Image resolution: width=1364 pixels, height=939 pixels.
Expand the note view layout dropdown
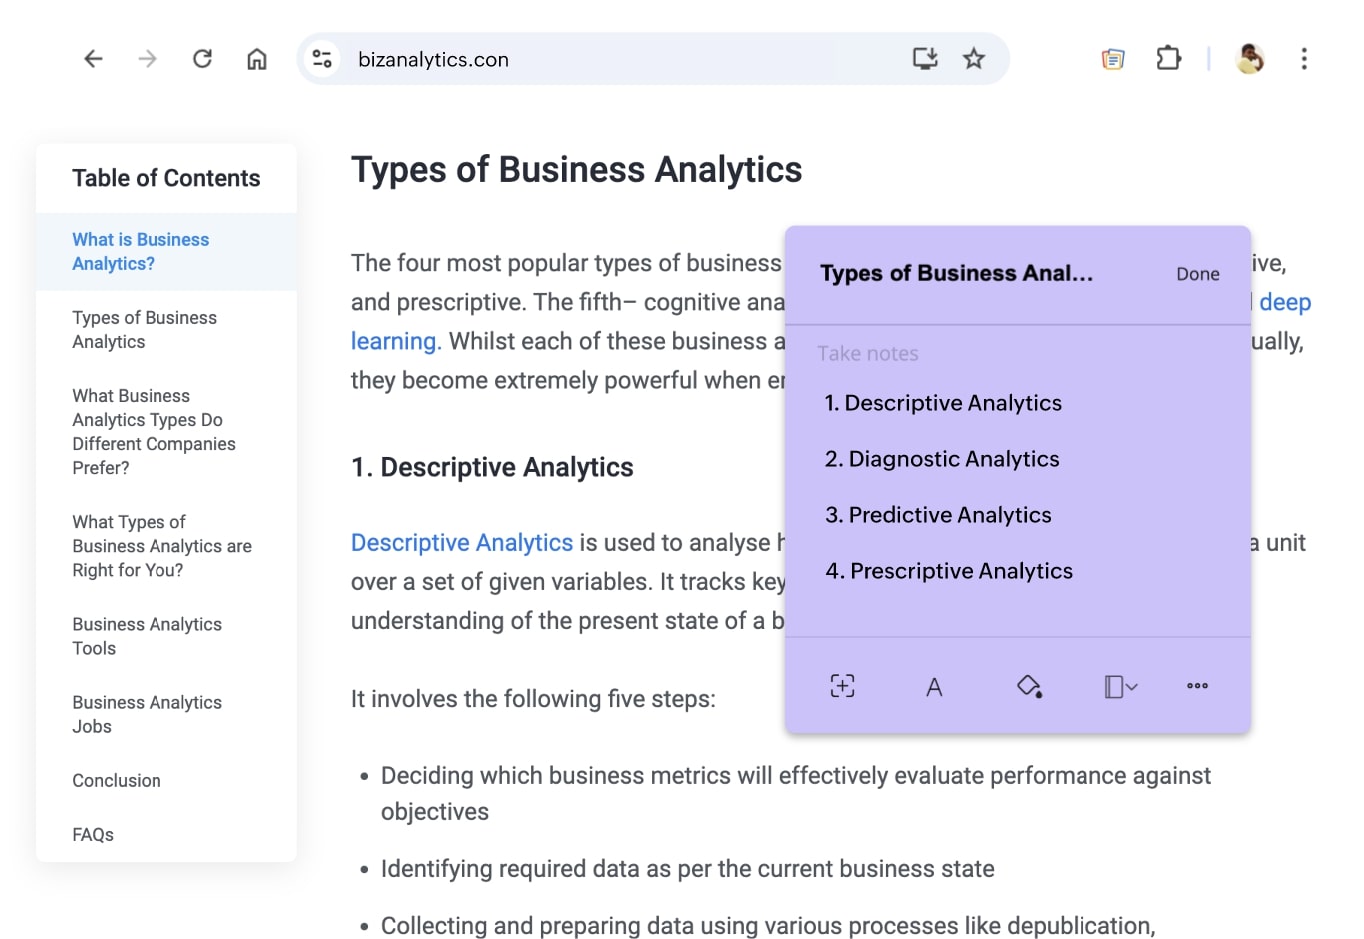(x=1120, y=686)
